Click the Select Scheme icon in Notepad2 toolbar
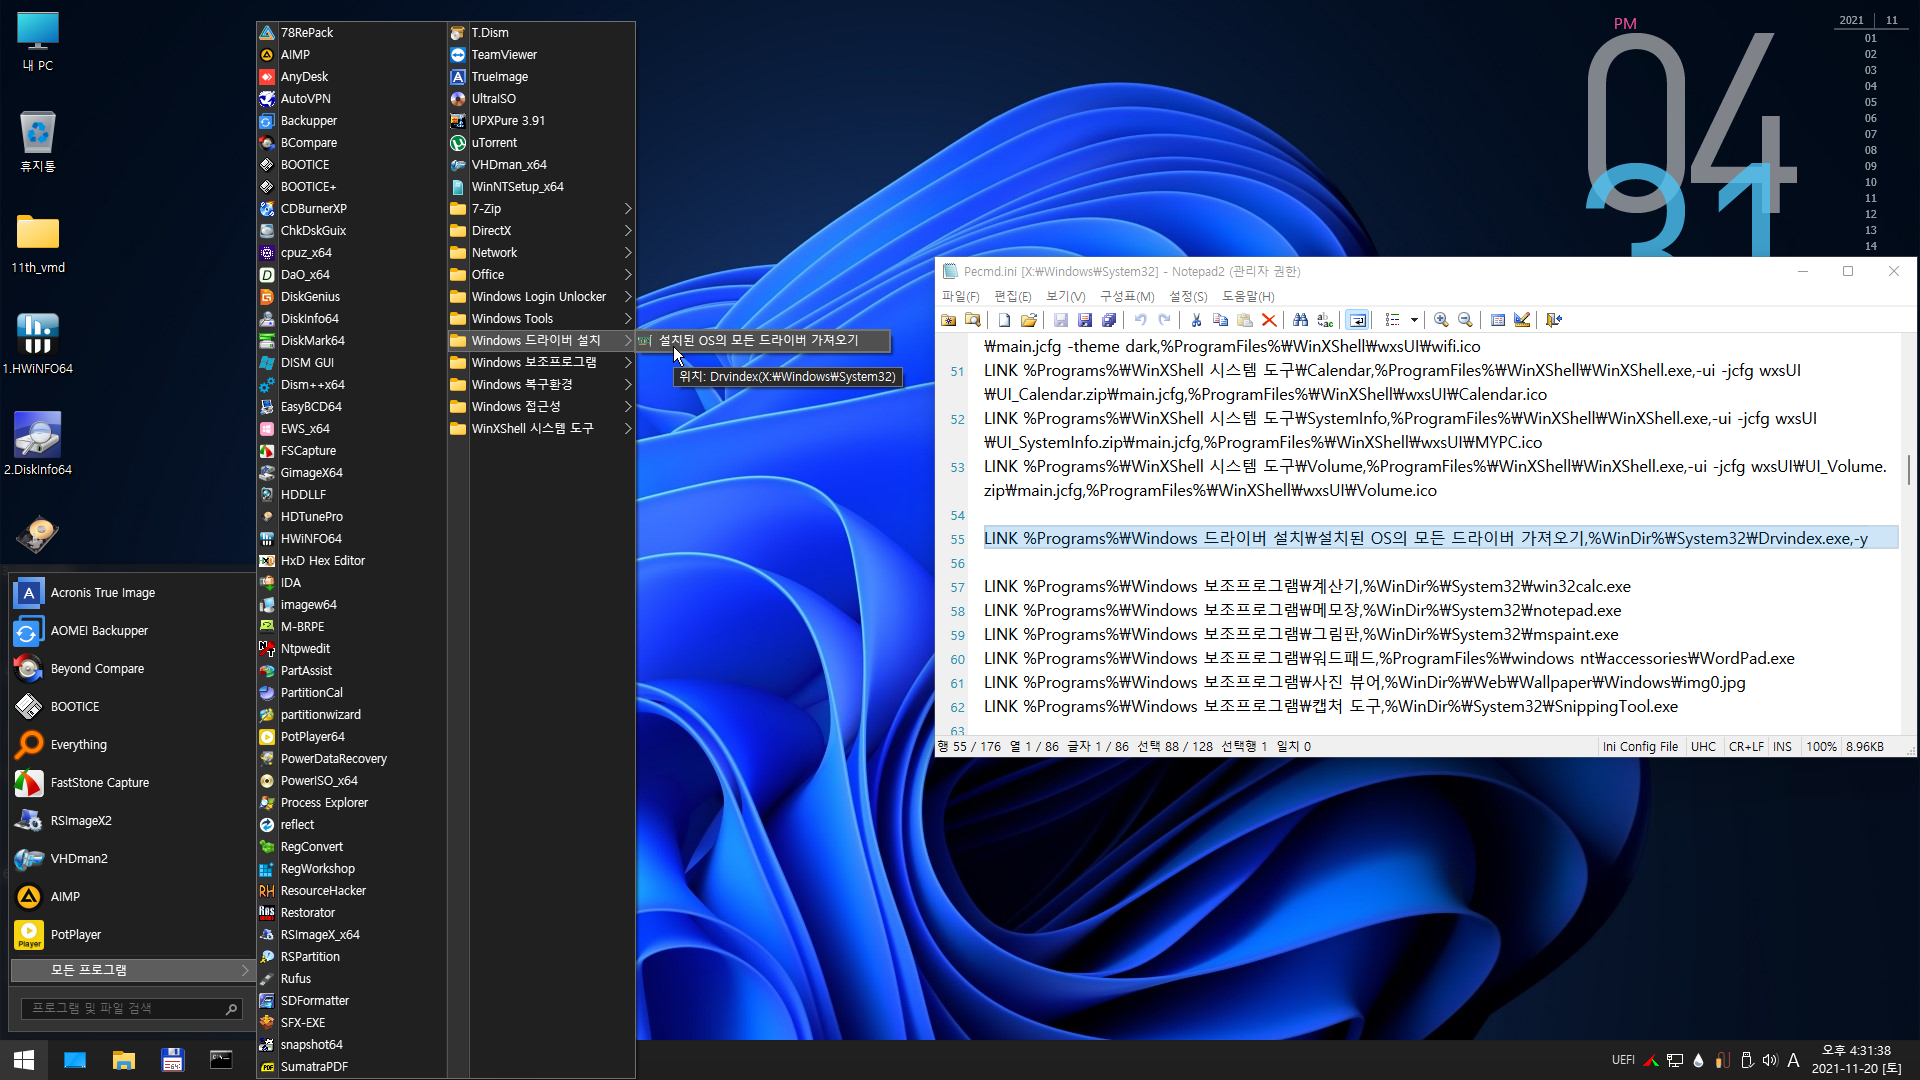This screenshot has width=1920, height=1080. click(1497, 320)
